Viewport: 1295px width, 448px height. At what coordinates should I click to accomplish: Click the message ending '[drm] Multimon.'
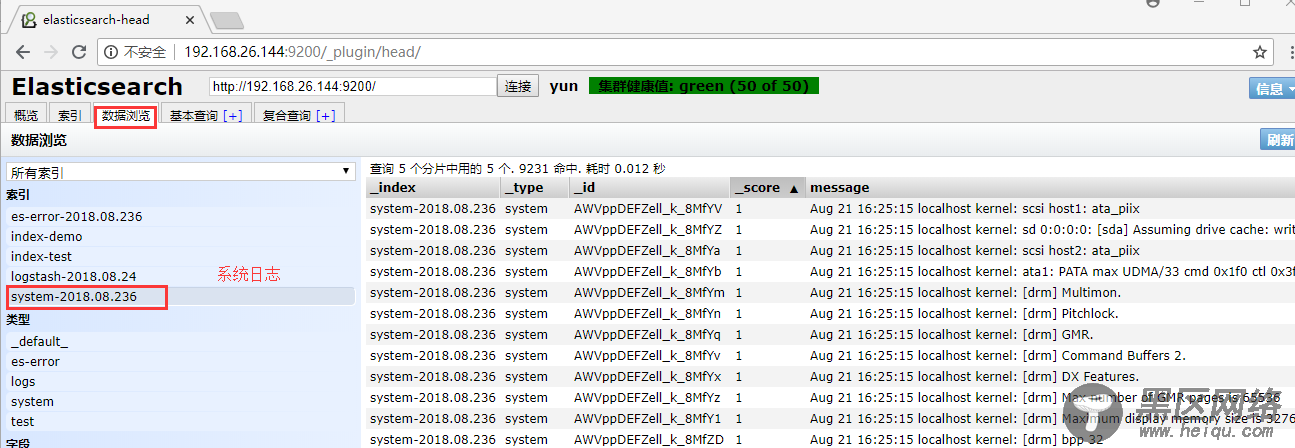[x=965, y=293]
